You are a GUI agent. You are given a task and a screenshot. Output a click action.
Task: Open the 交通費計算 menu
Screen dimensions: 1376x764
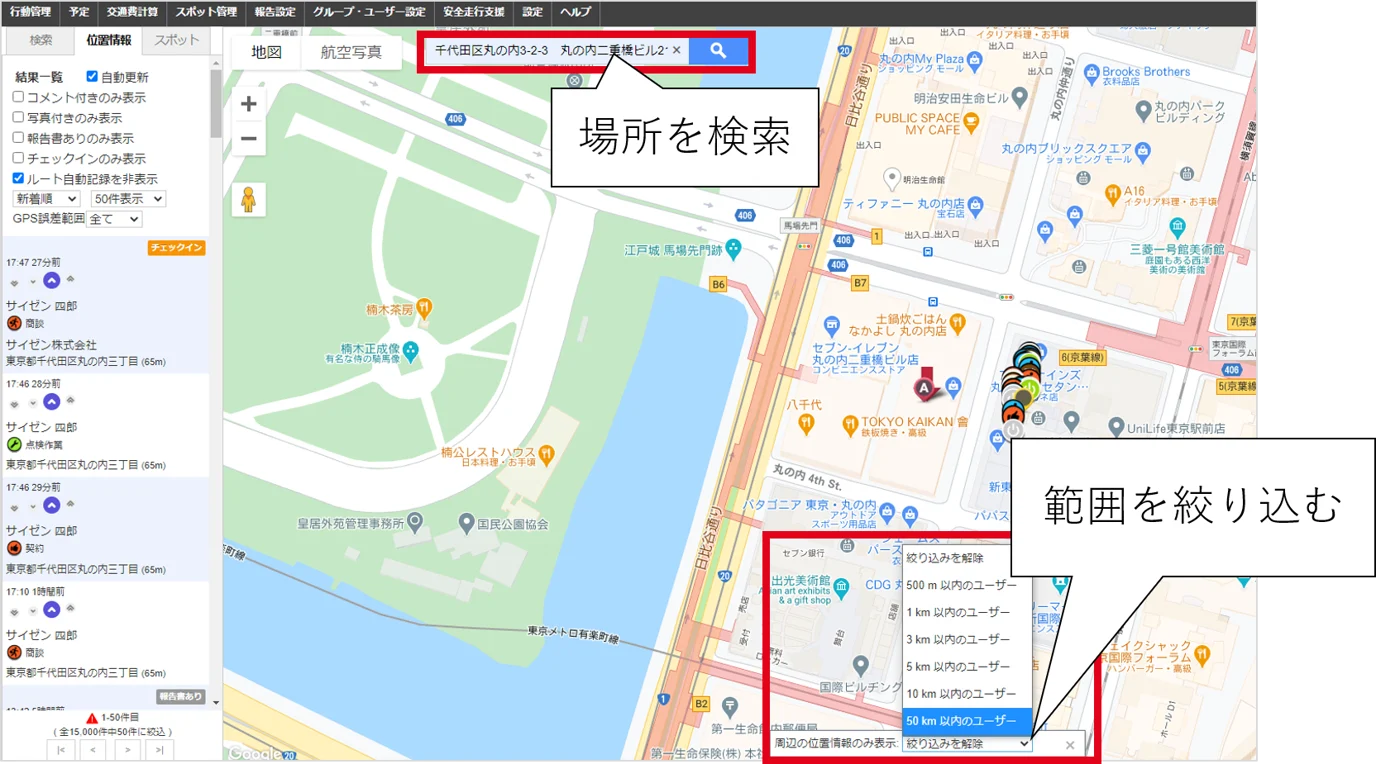click(x=132, y=12)
